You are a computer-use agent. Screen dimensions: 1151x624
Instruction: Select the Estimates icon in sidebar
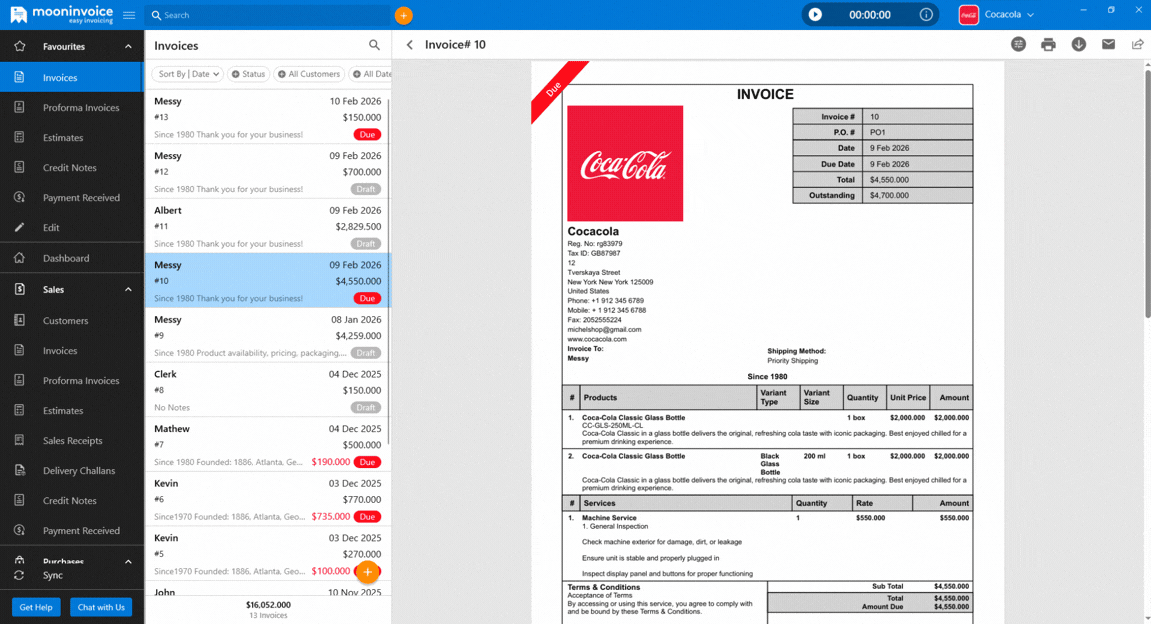[60, 137]
